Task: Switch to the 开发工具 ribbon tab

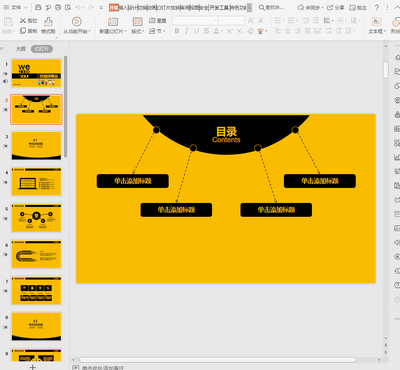Action: click(x=219, y=7)
